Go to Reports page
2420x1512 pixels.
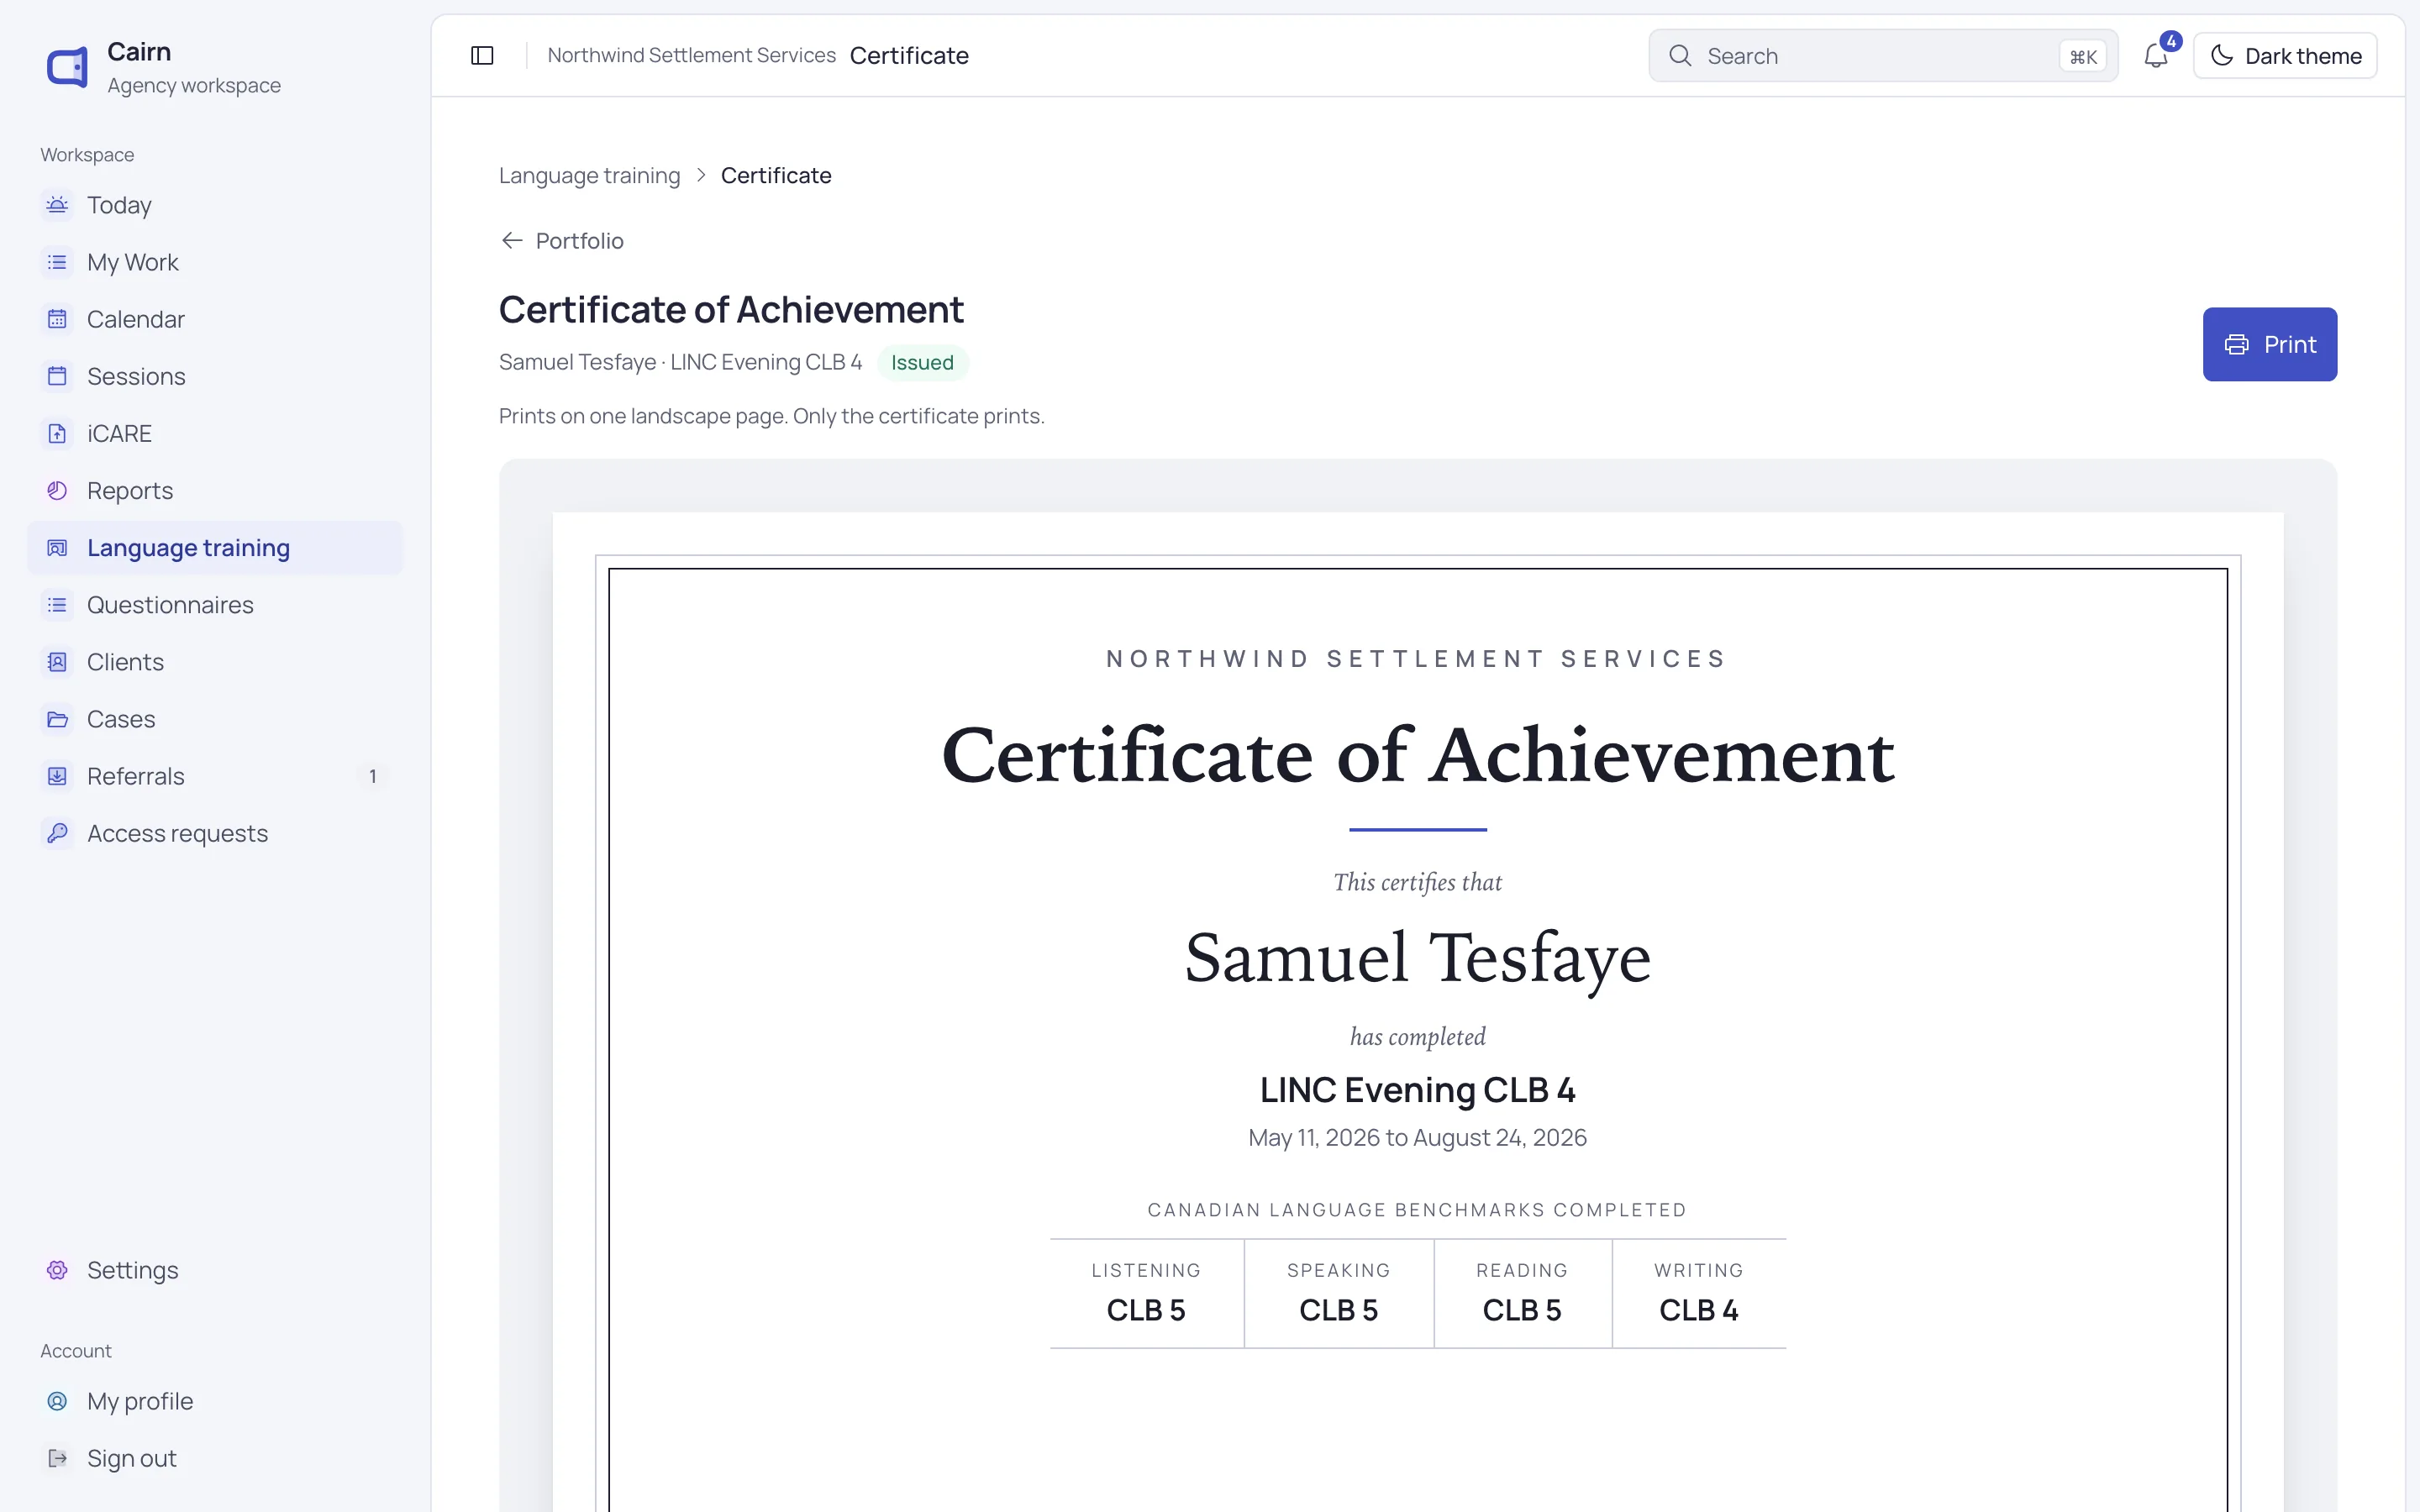pos(215,490)
